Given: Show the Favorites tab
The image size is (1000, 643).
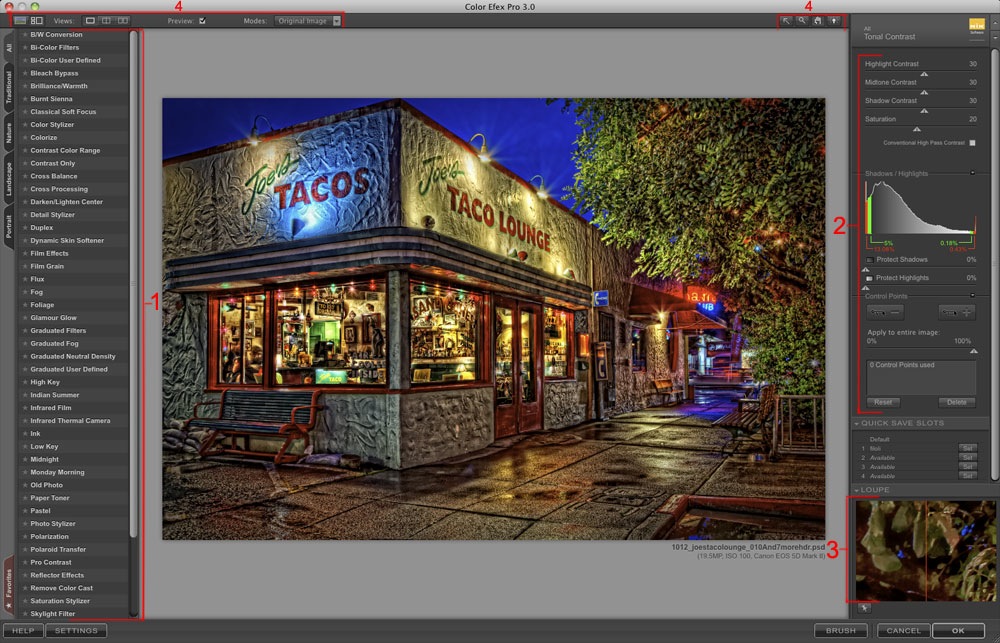Looking at the screenshot, I should tap(8, 584).
